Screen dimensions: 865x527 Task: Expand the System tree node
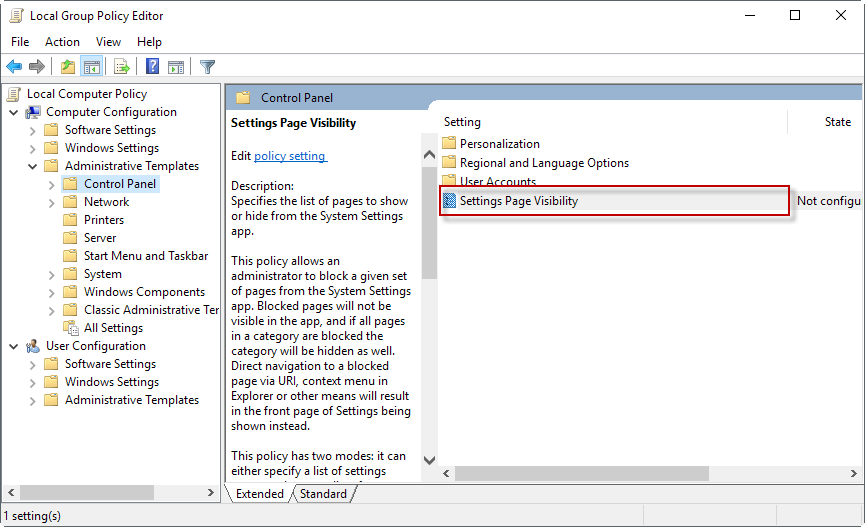point(51,275)
